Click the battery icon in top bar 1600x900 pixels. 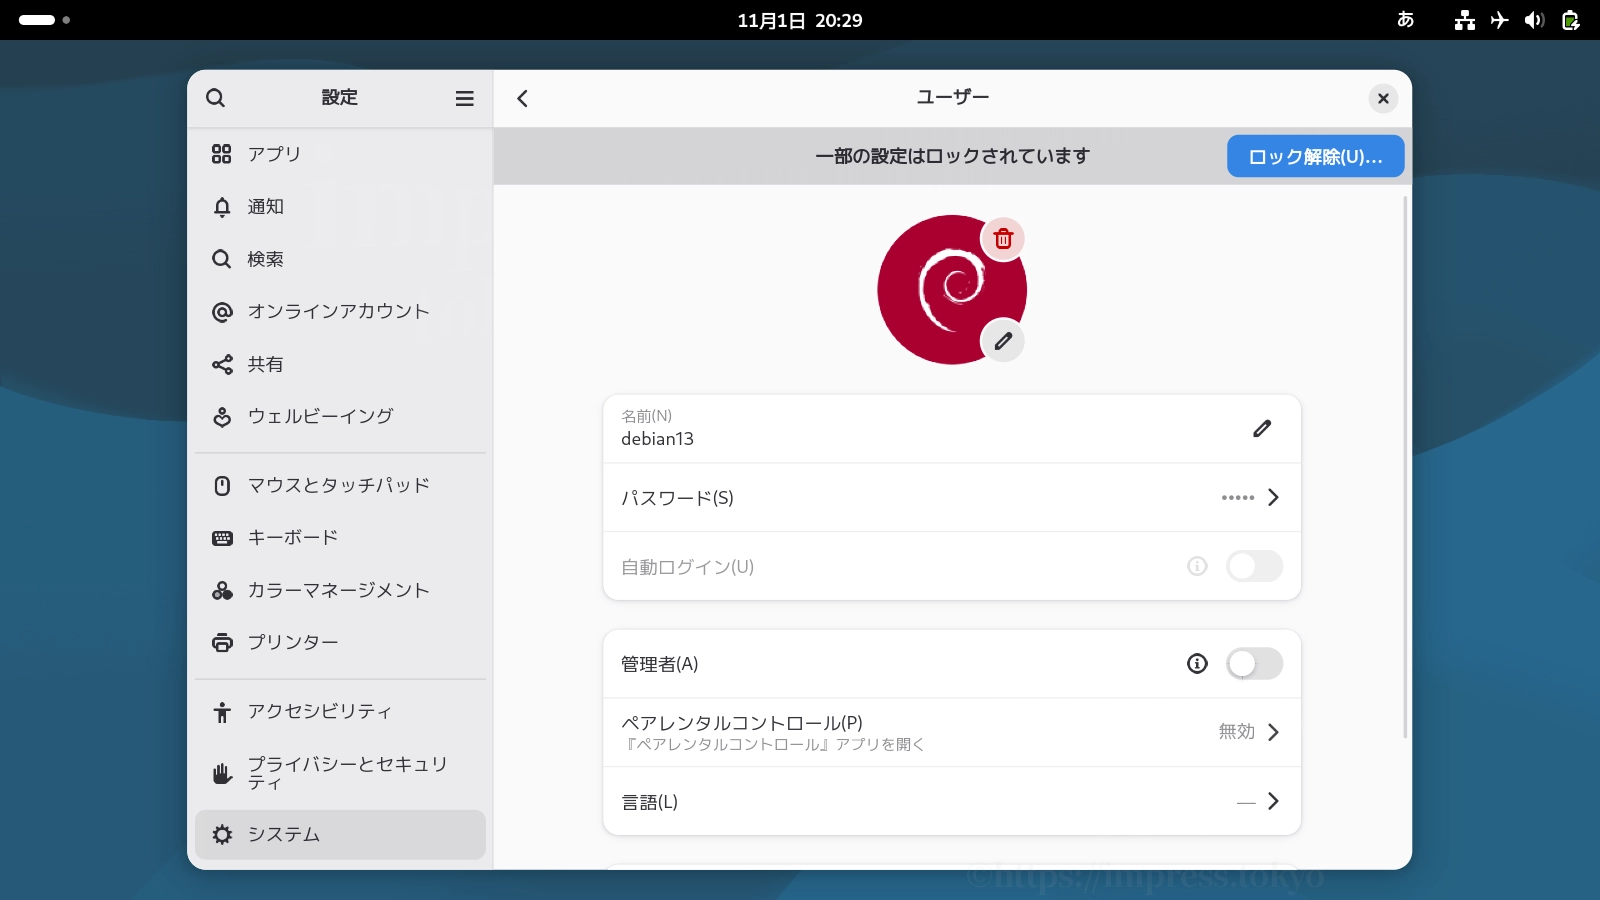point(1570,20)
